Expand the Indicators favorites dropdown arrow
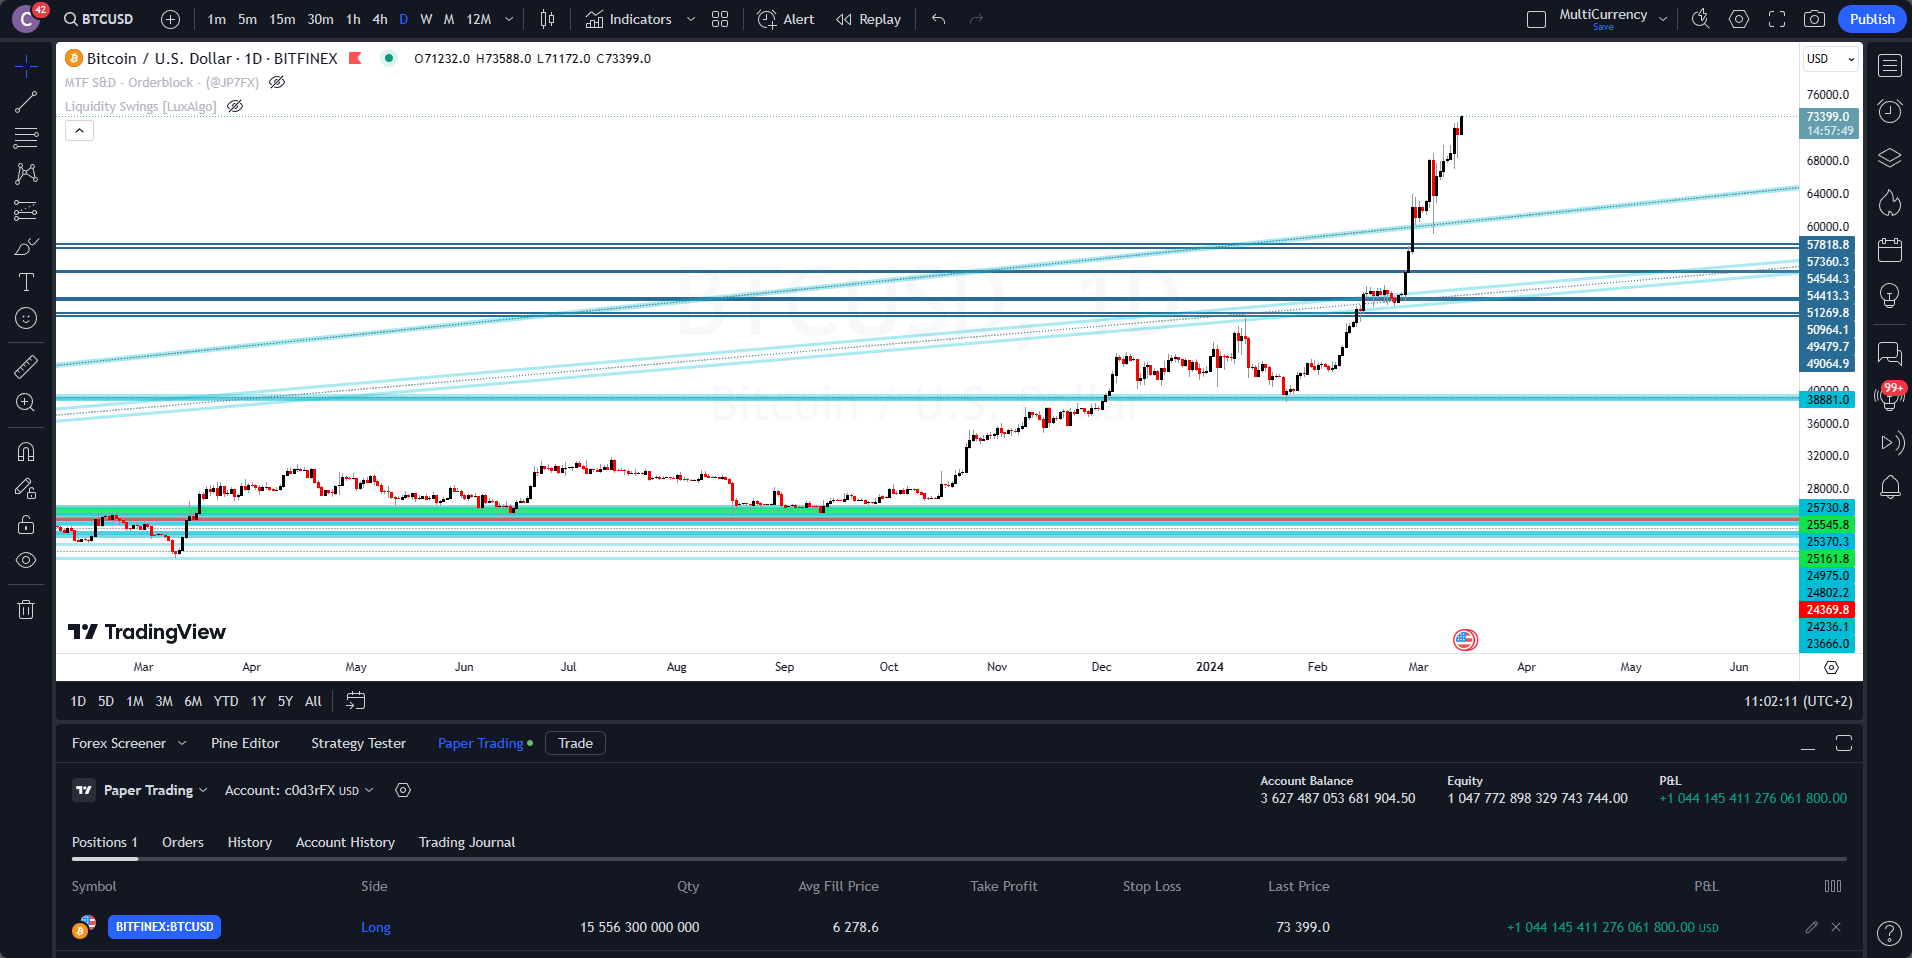This screenshot has width=1912, height=958. pos(691,19)
